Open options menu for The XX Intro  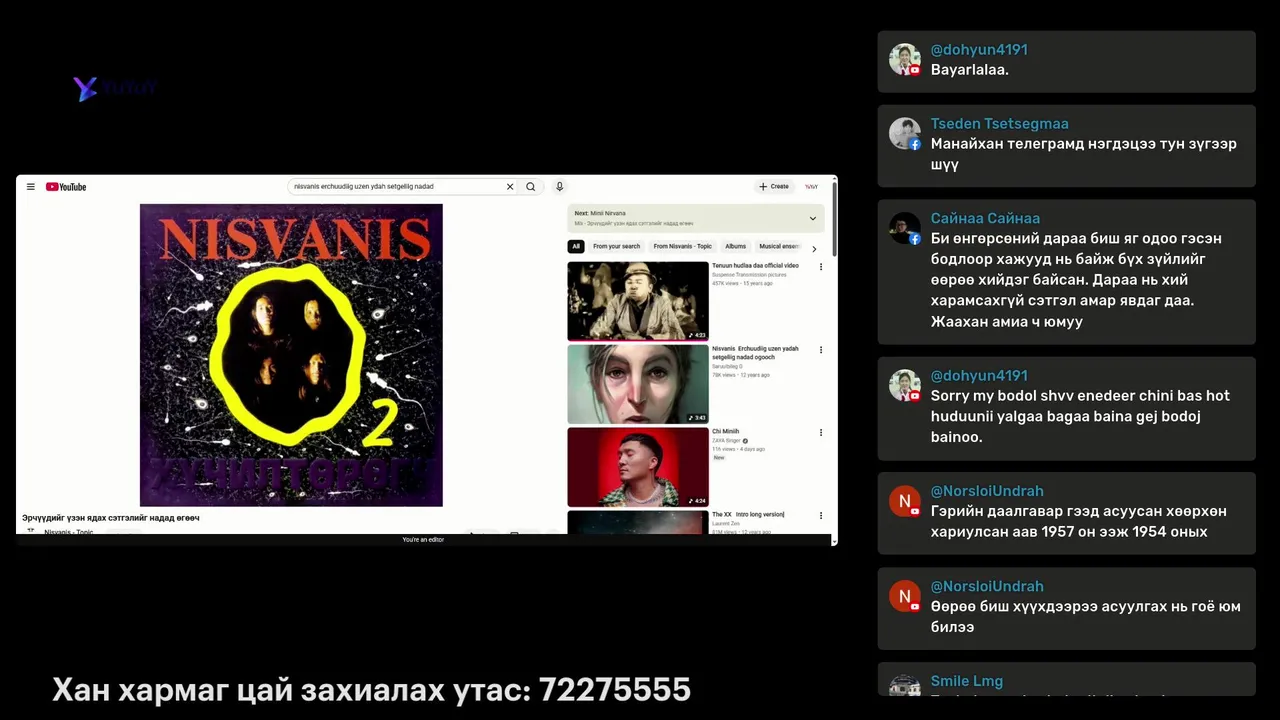[x=821, y=516]
